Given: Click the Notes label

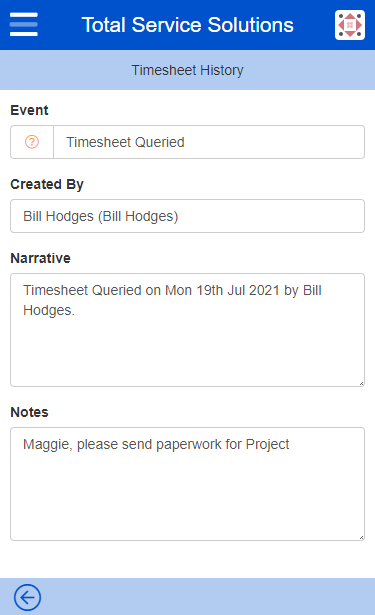Looking at the screenshot, I should click(29, 412).
